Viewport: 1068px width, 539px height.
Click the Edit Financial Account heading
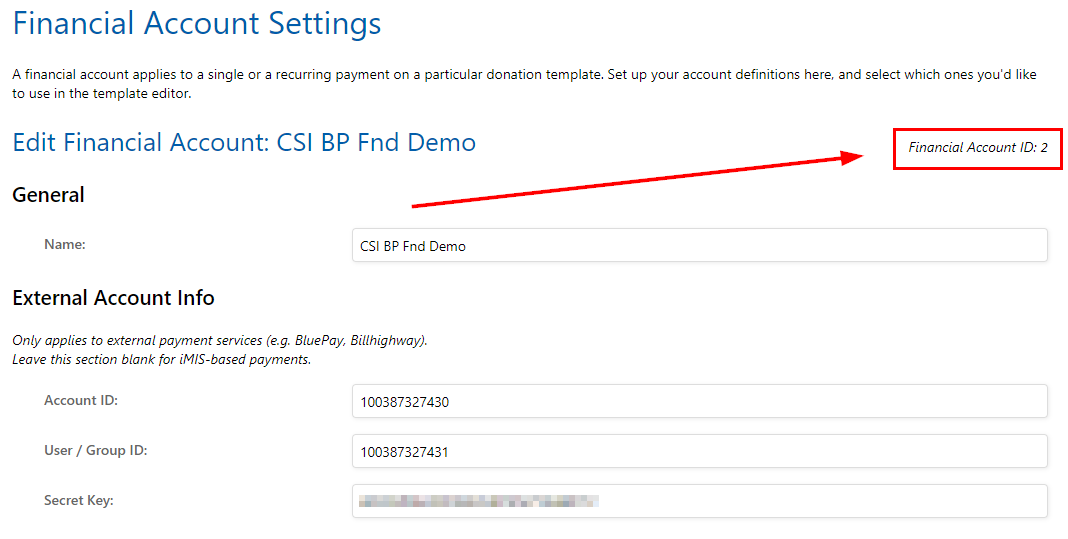tap(244, 143)
